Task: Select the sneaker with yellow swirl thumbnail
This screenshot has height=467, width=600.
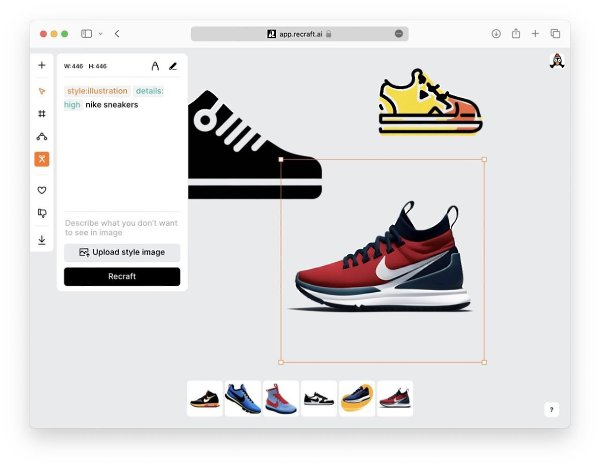Action: (357, 398)
